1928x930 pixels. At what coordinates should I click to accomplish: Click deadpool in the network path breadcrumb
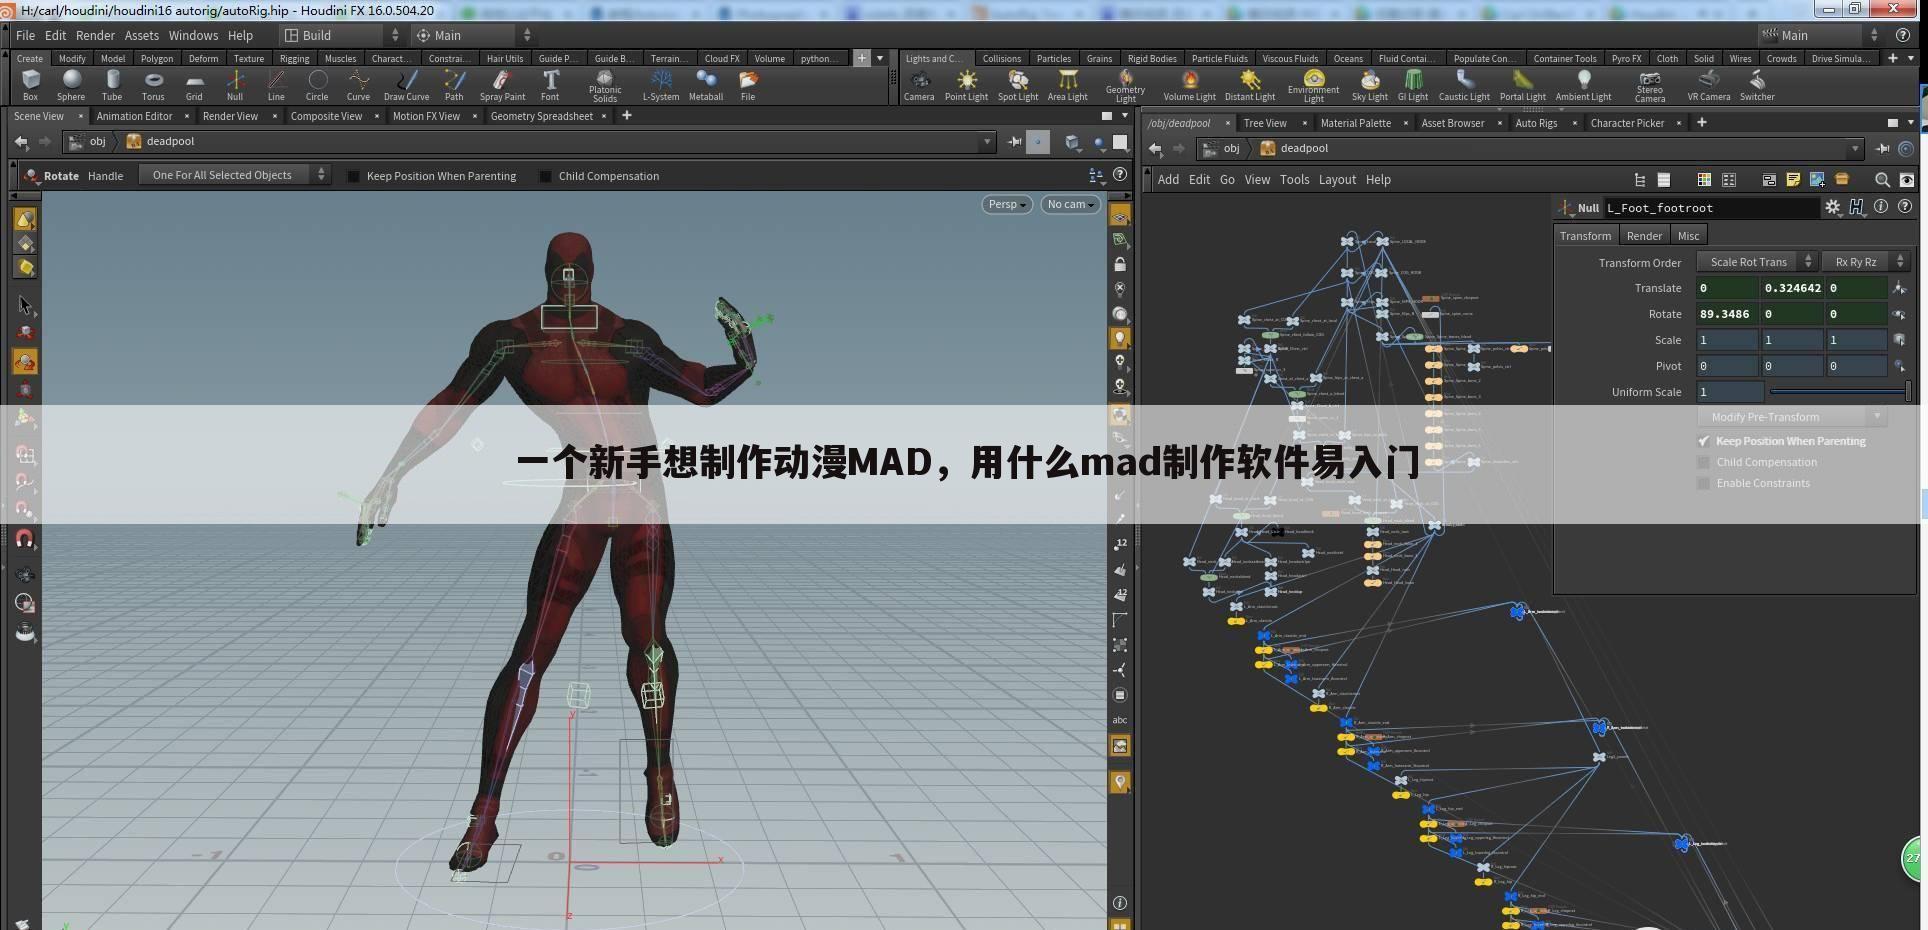[x=1304, y=148]
